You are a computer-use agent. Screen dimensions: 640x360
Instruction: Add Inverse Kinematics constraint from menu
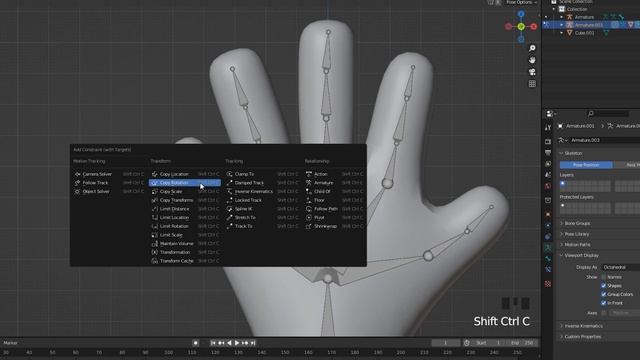262,191
